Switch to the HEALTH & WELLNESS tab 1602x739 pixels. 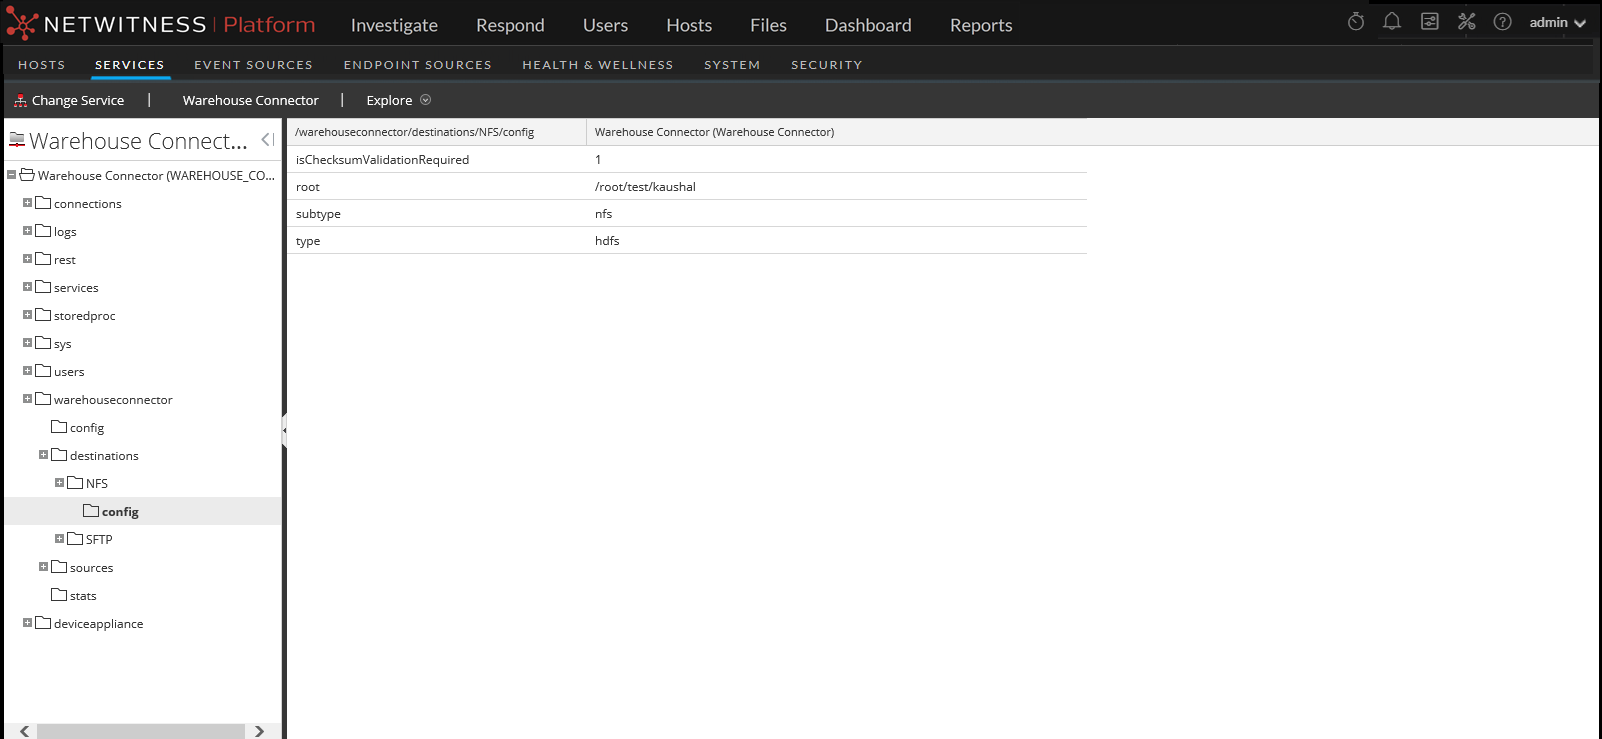pyautogui.click(x=598, y=65)
